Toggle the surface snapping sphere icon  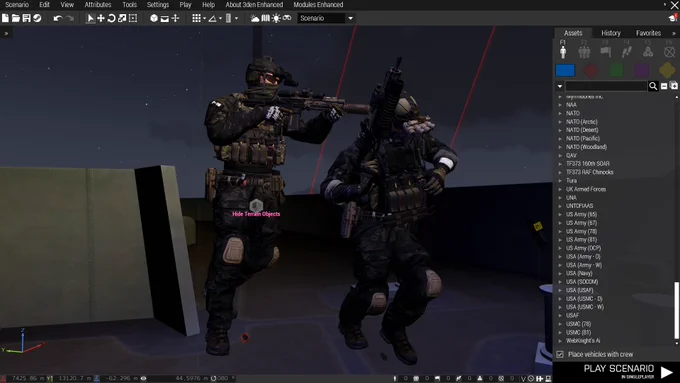click(x=154, y=18)
